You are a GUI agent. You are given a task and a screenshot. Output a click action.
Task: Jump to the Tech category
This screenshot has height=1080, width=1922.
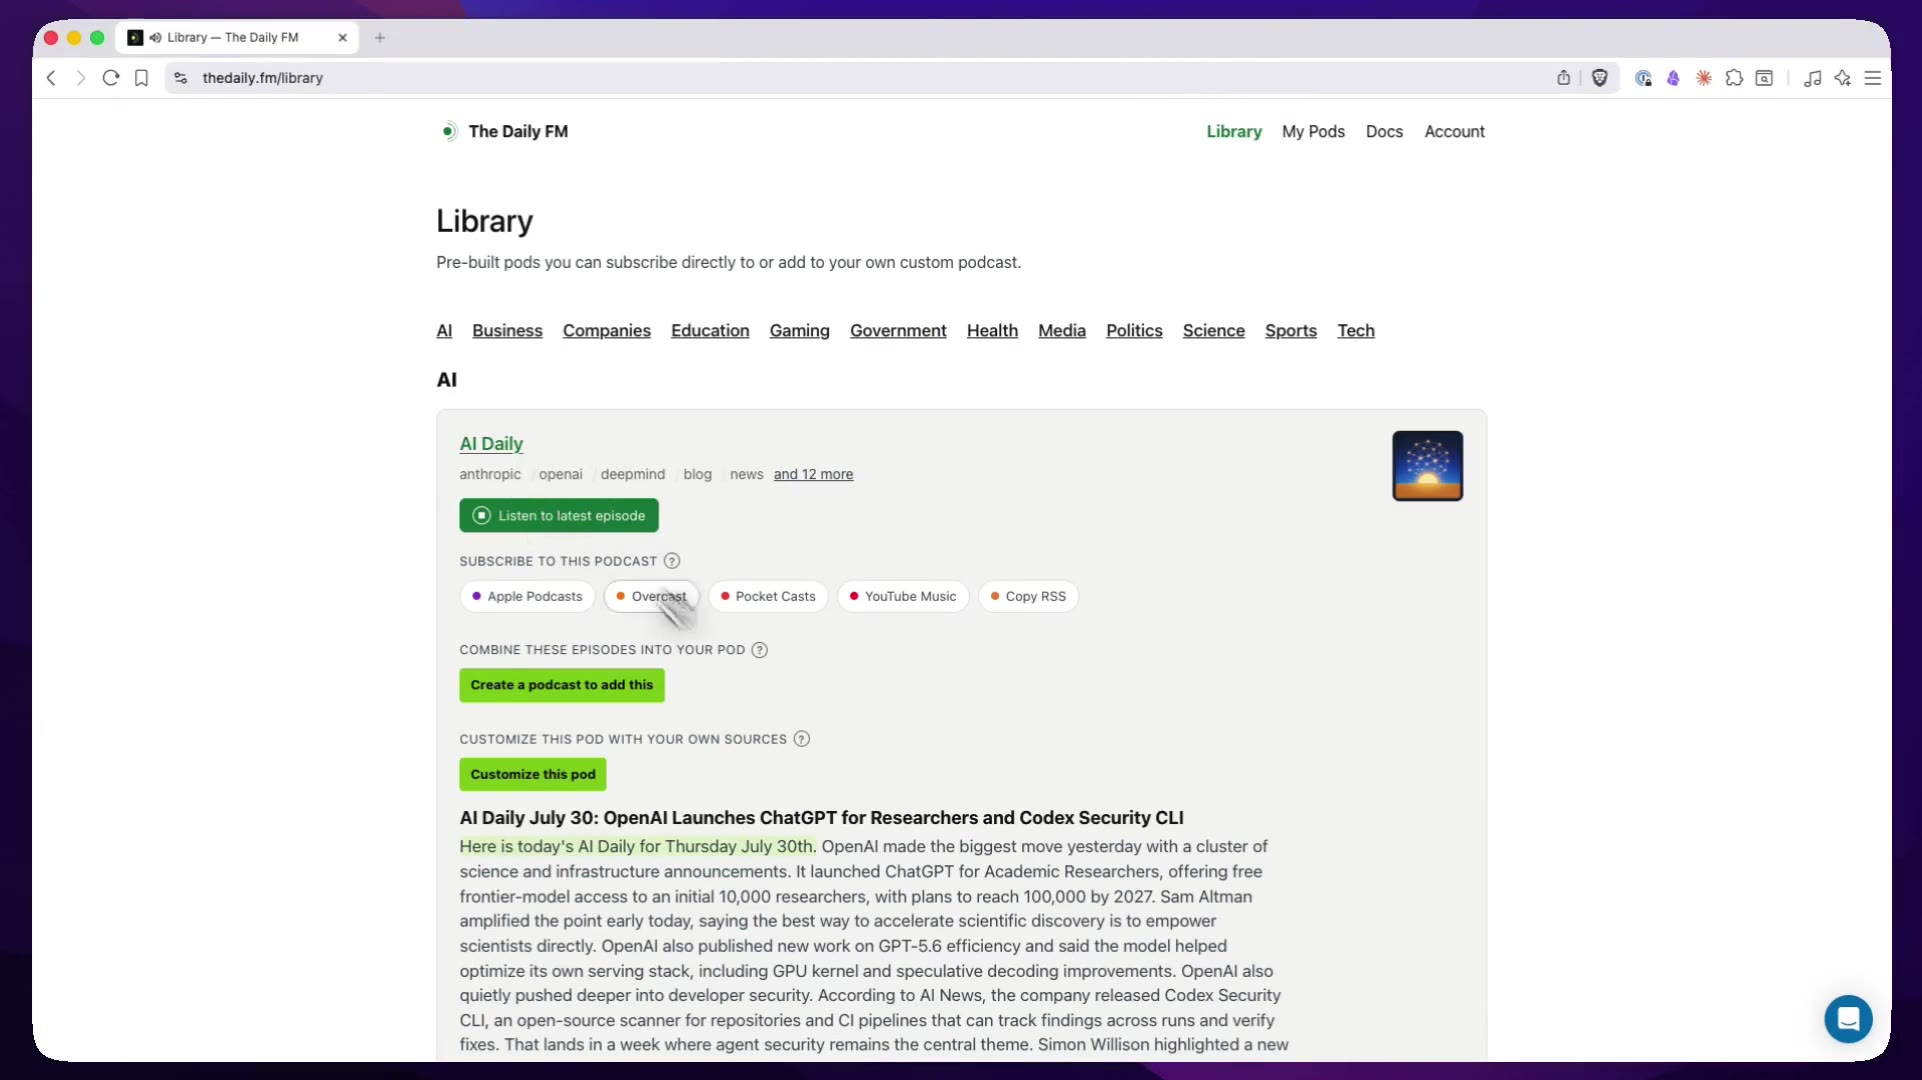(1356, 331)
